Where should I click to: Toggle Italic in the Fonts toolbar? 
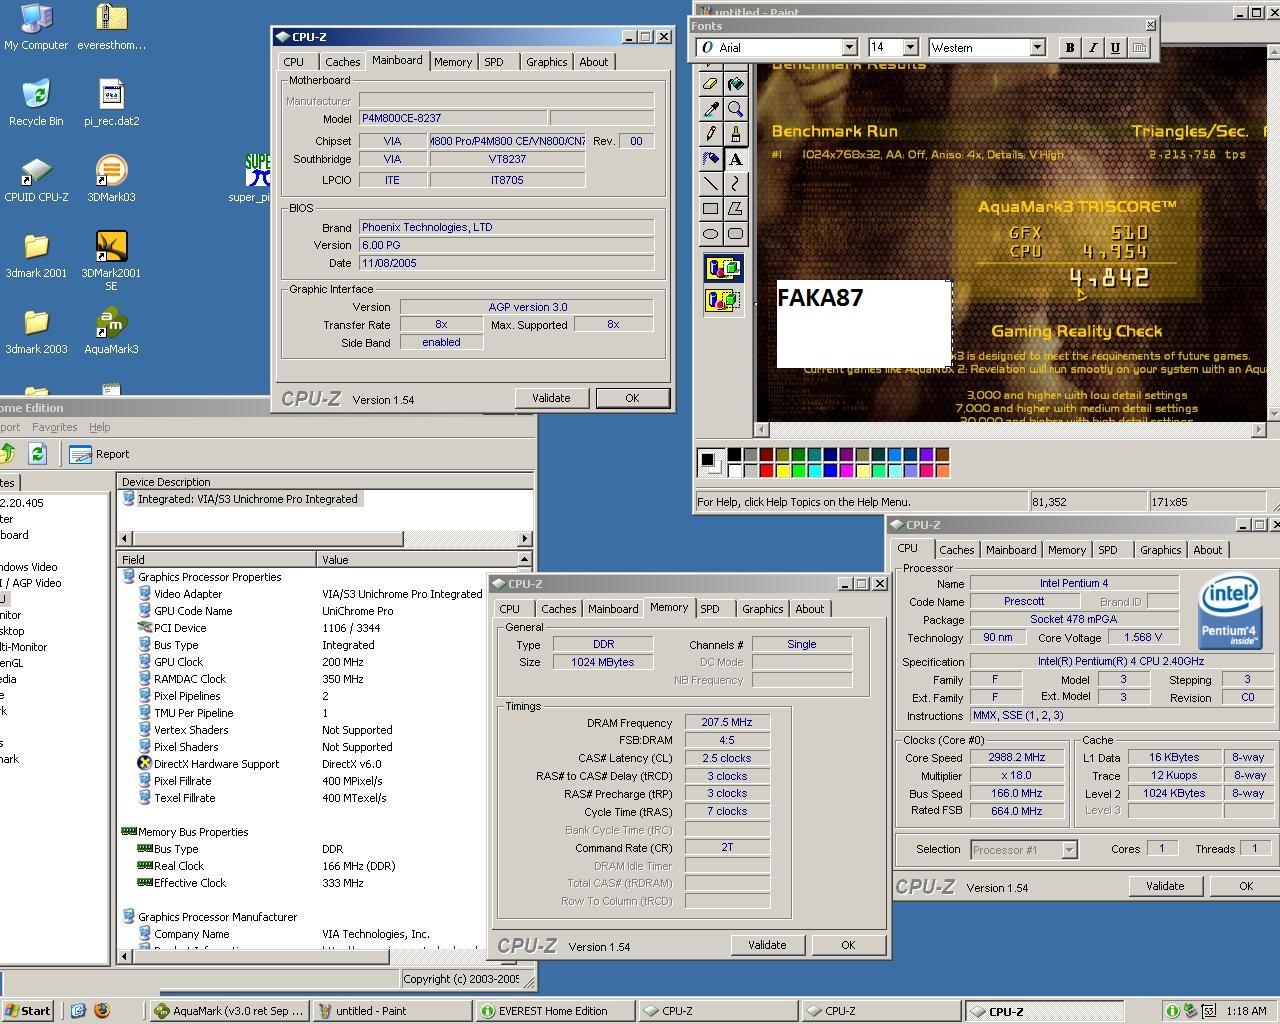[1092, 47]
